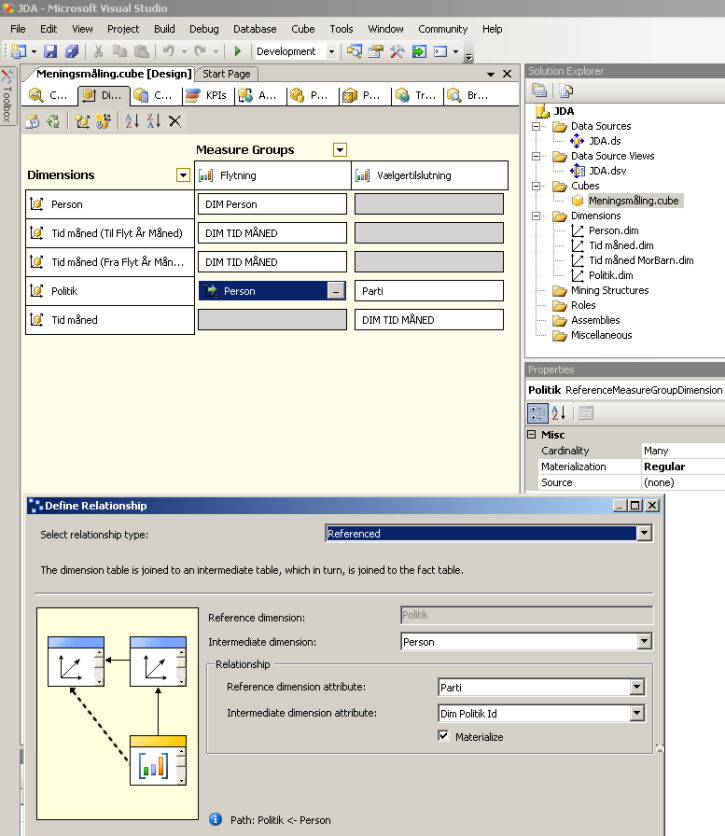Click the ellipsis button in Person cell
This screenshot has height=836, width=725.
pyautogui.click(x=335, y=291)
